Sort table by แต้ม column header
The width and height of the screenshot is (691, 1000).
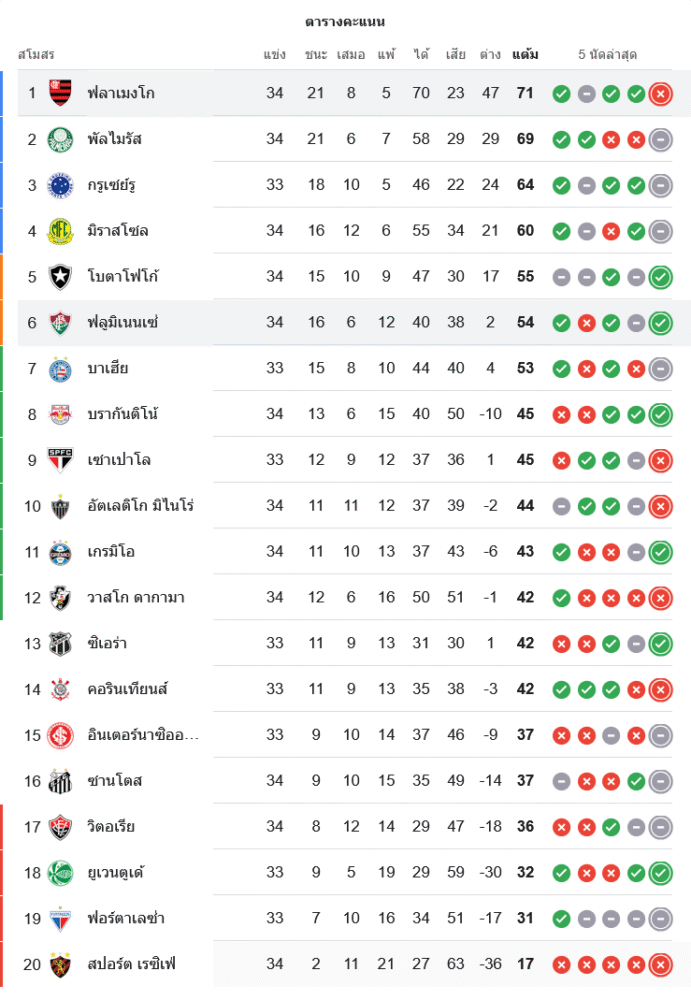pyautogui.click(x=525, y=54)
